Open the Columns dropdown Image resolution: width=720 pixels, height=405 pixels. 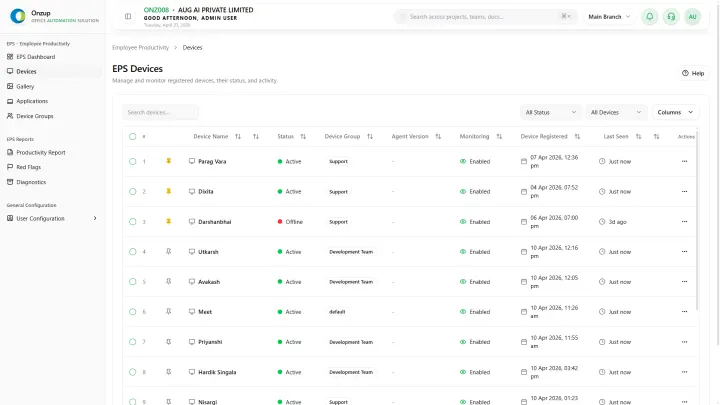click(675, 112)
